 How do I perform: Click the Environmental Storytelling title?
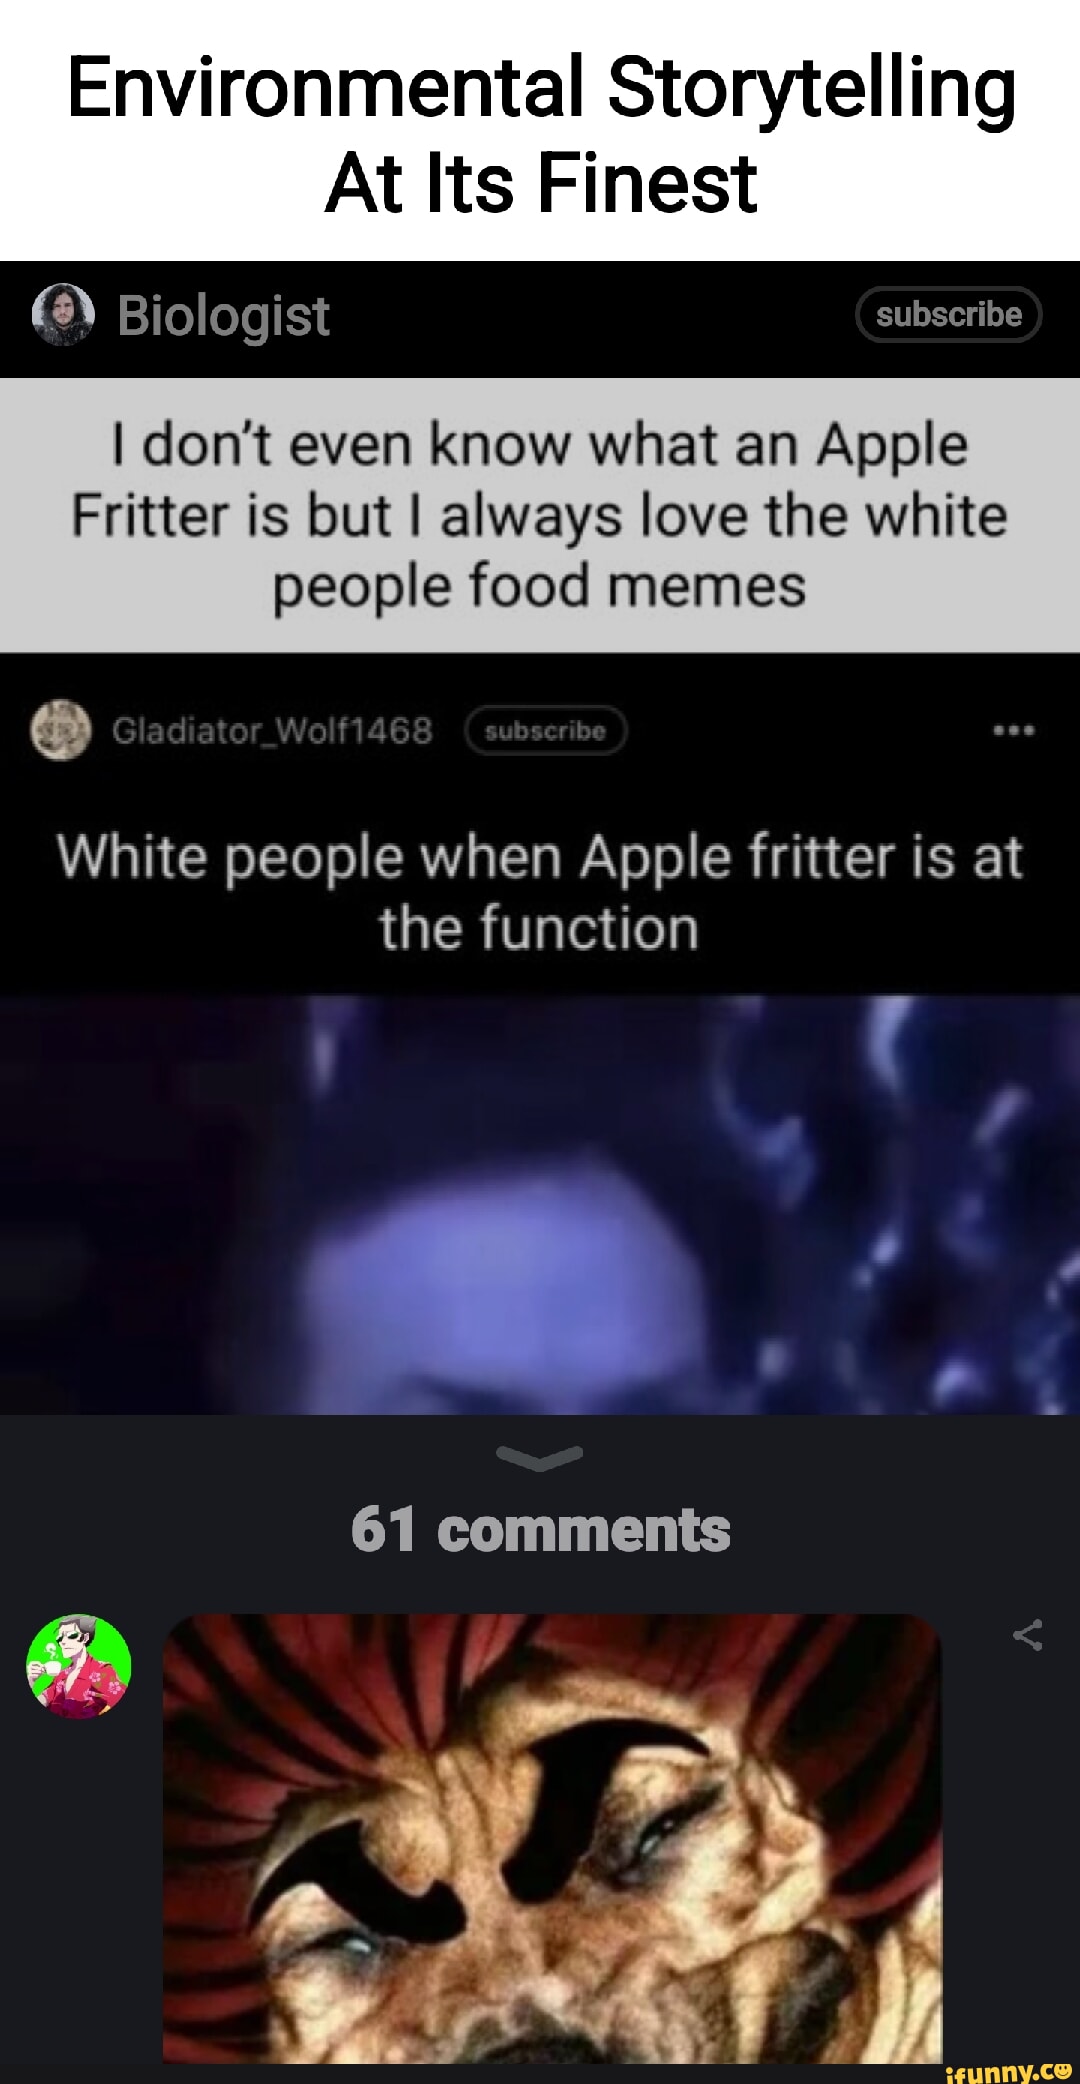click(541, 88)
